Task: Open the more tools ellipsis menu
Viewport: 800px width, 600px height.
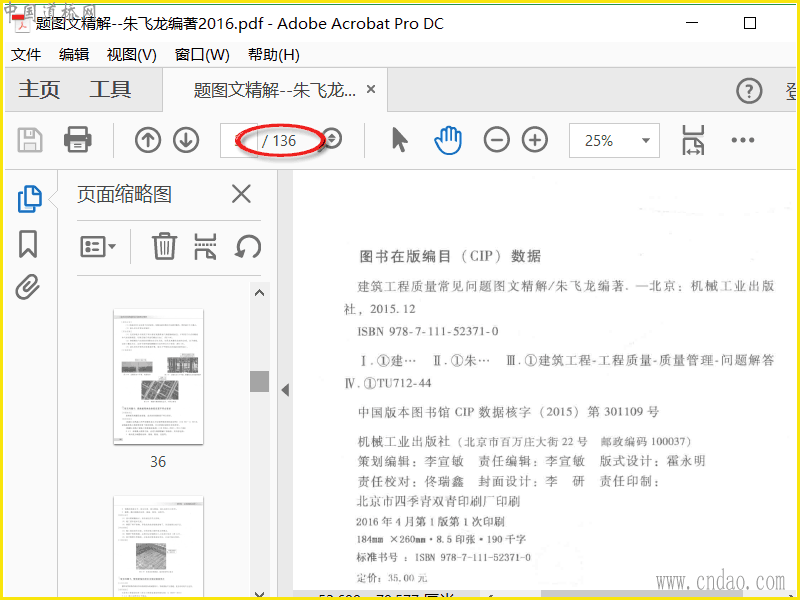Action: (742, 140)
